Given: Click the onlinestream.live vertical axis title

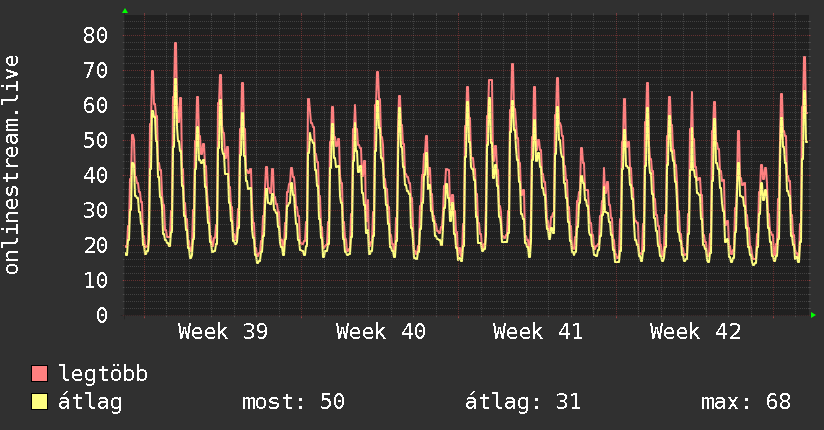Looking at the screenshot, I should pos(11,165).
